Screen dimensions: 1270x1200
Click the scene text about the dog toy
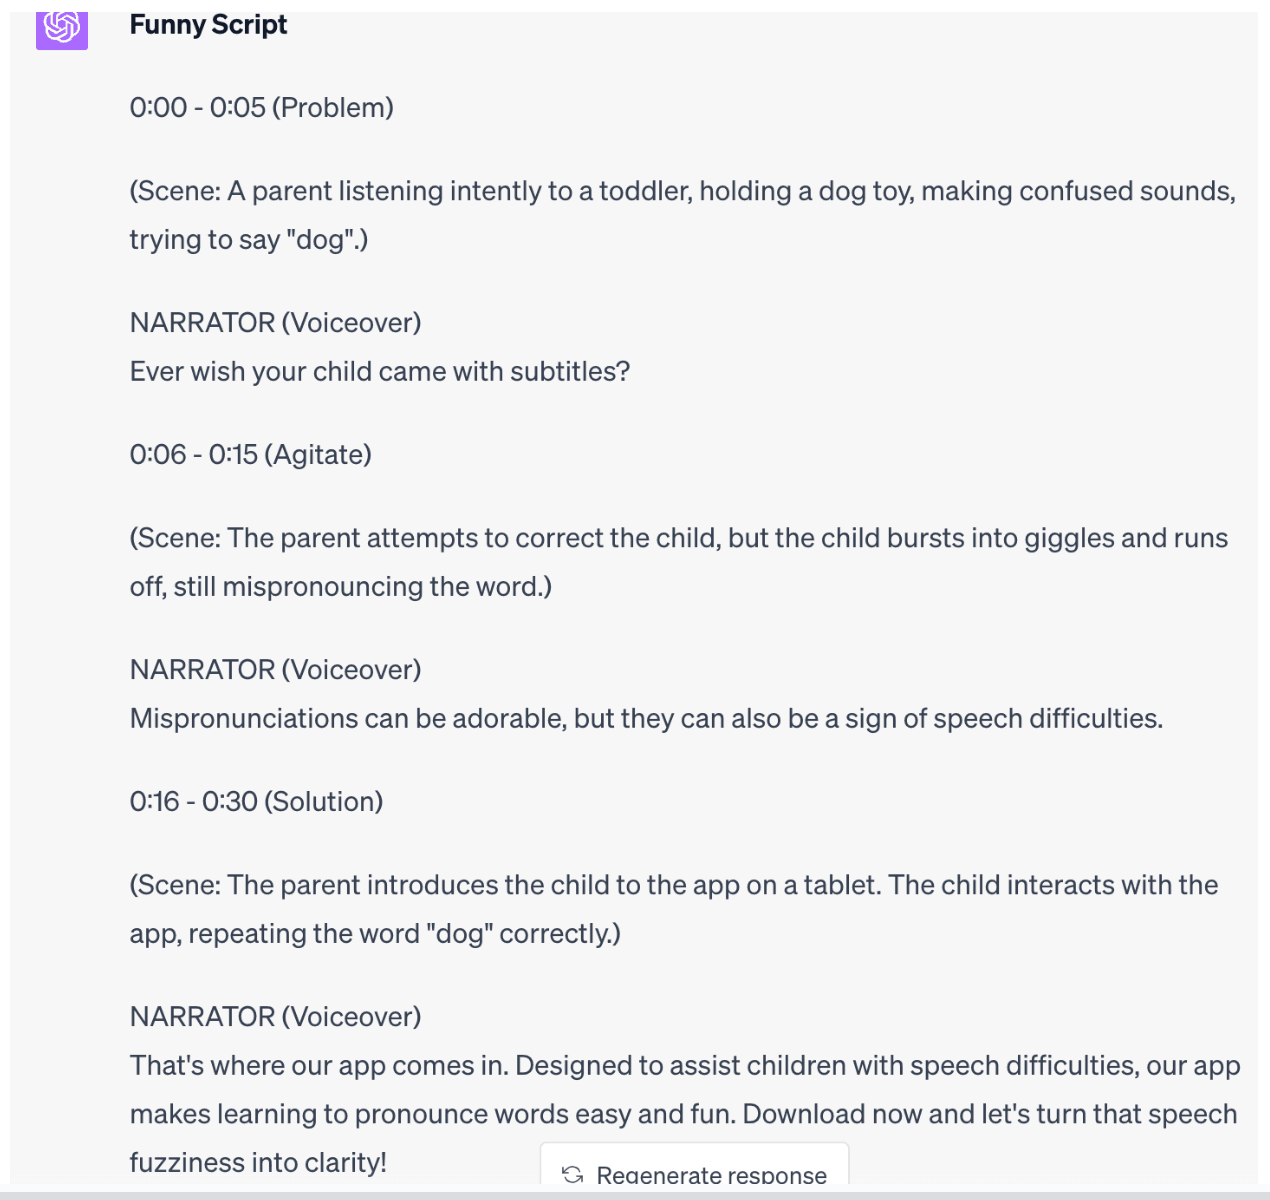(x=682, y=191)
